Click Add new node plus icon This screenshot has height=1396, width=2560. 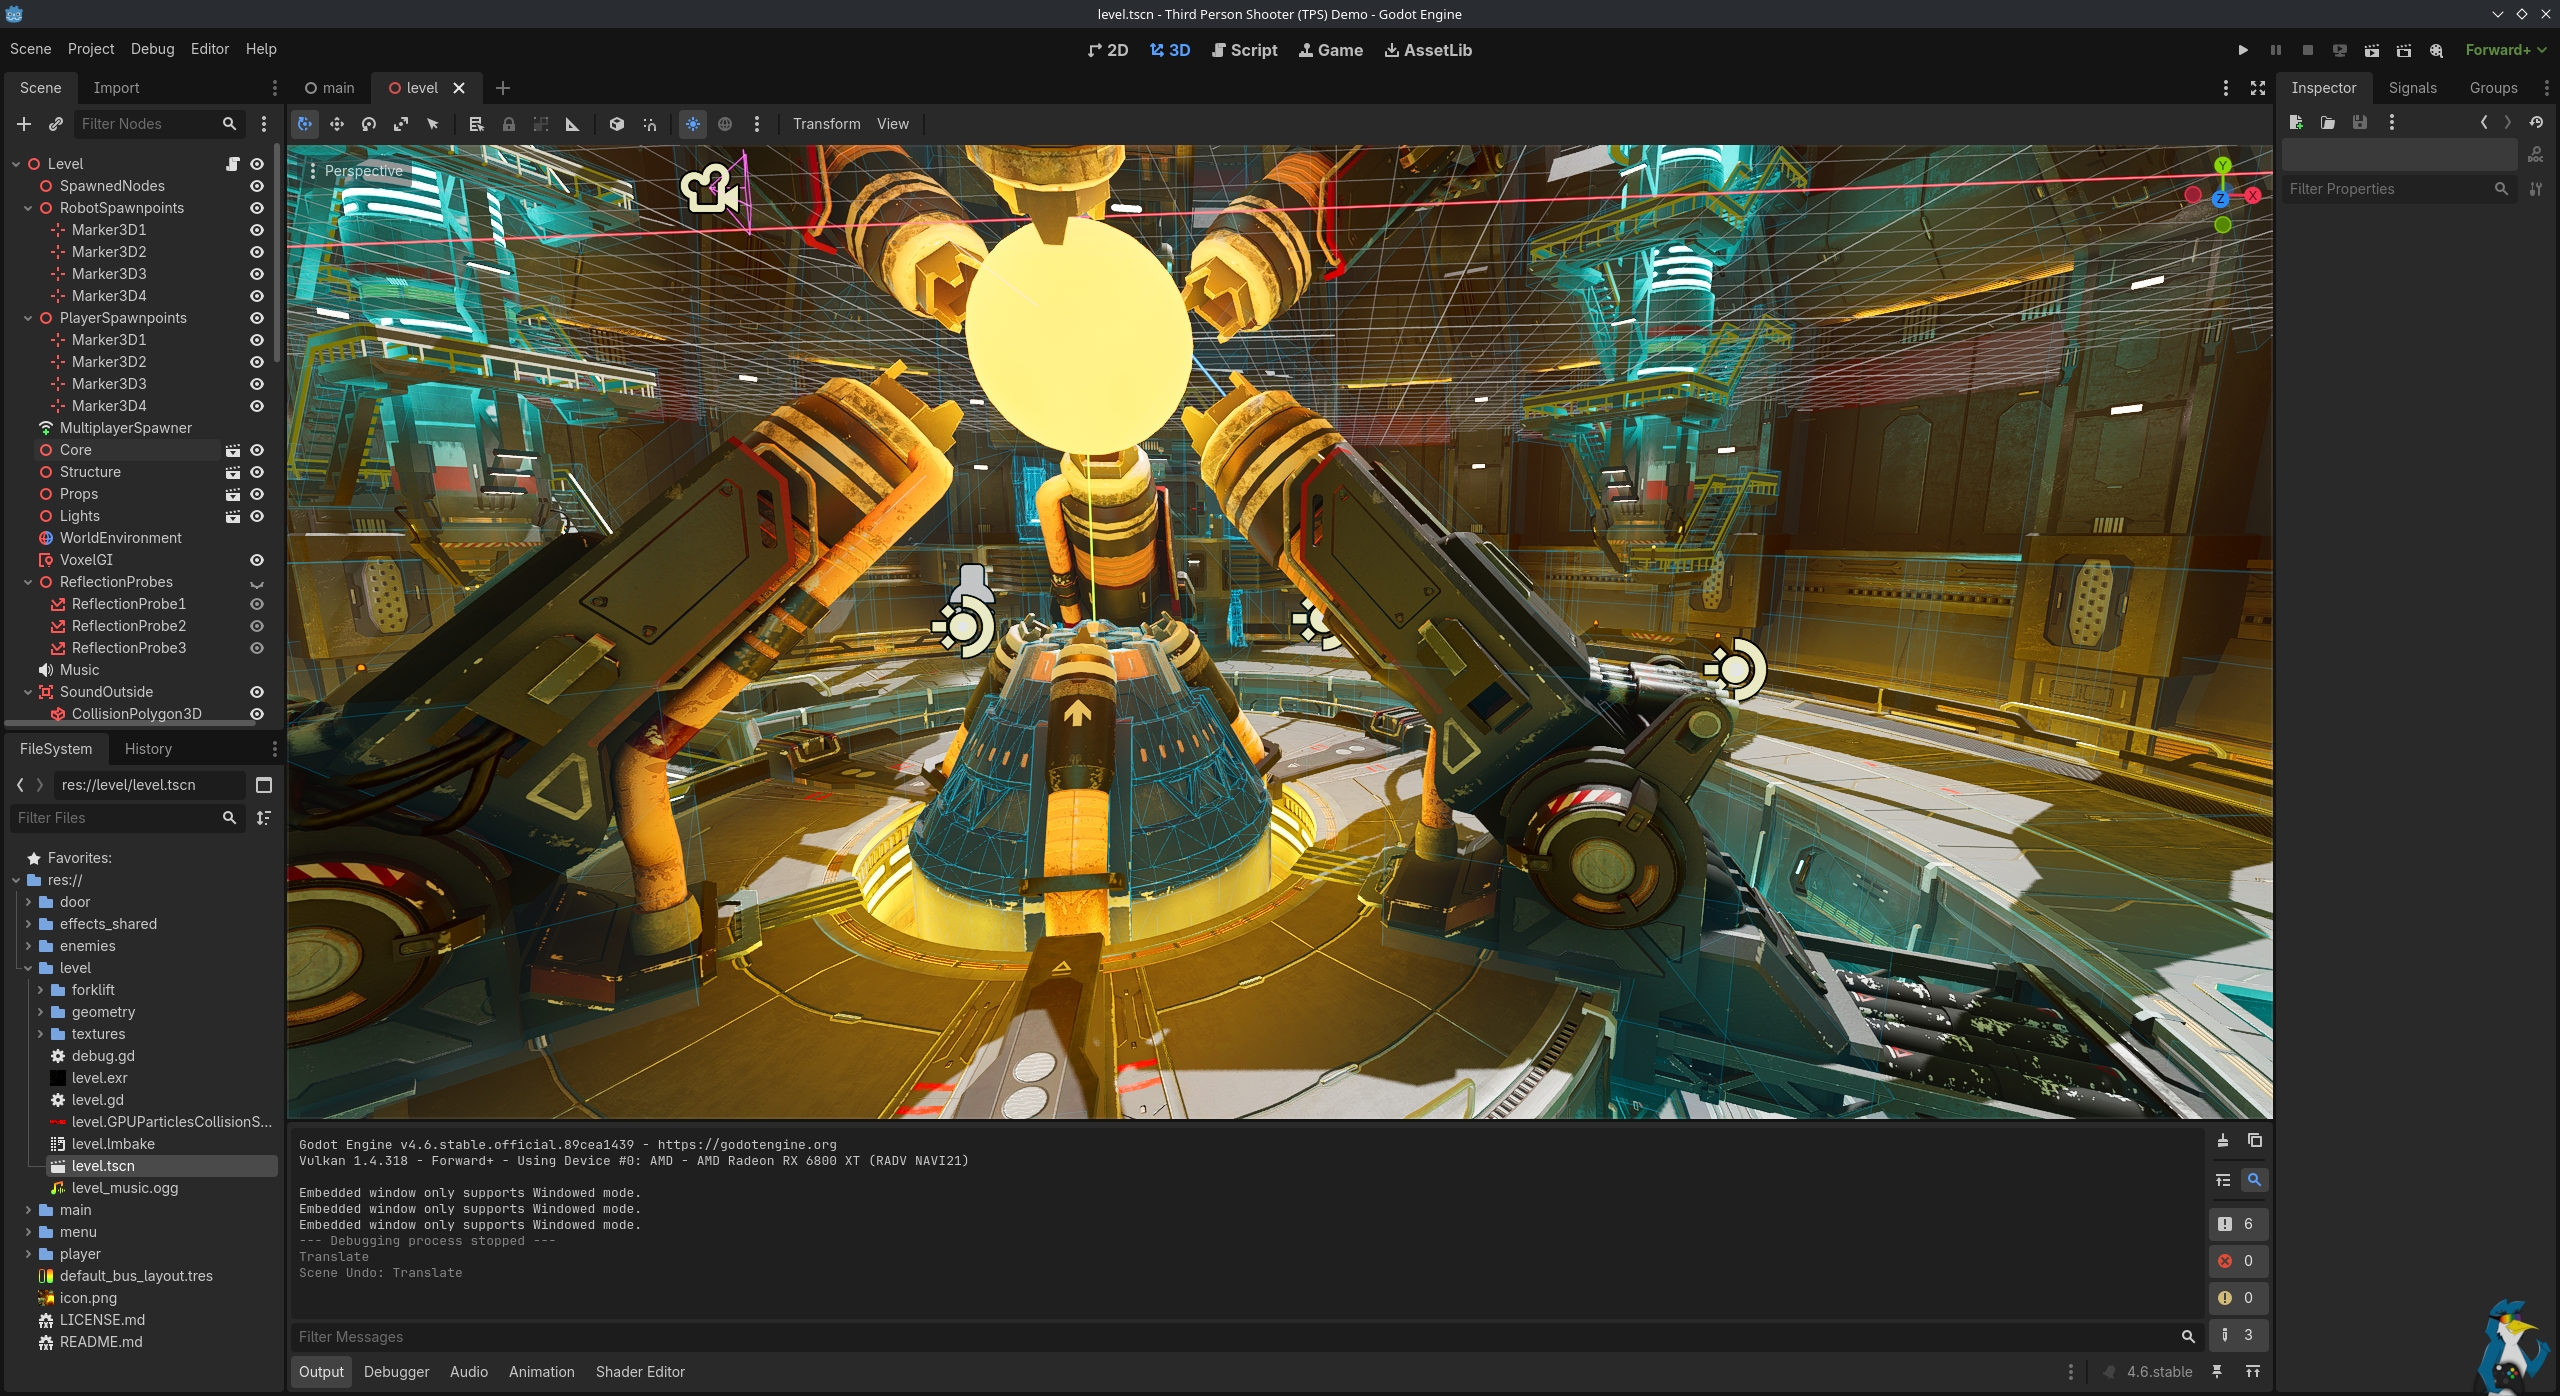(24, 124)
